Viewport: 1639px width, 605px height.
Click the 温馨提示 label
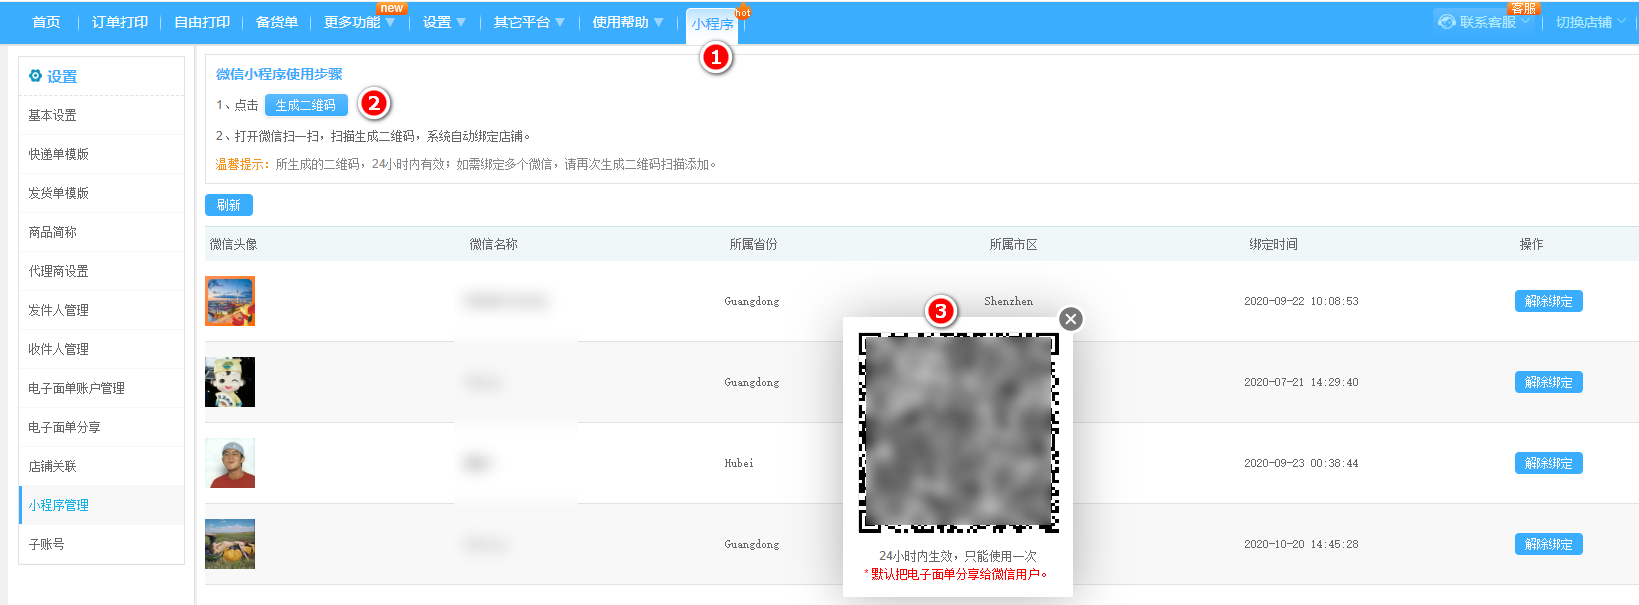click(x=243, y=164)
